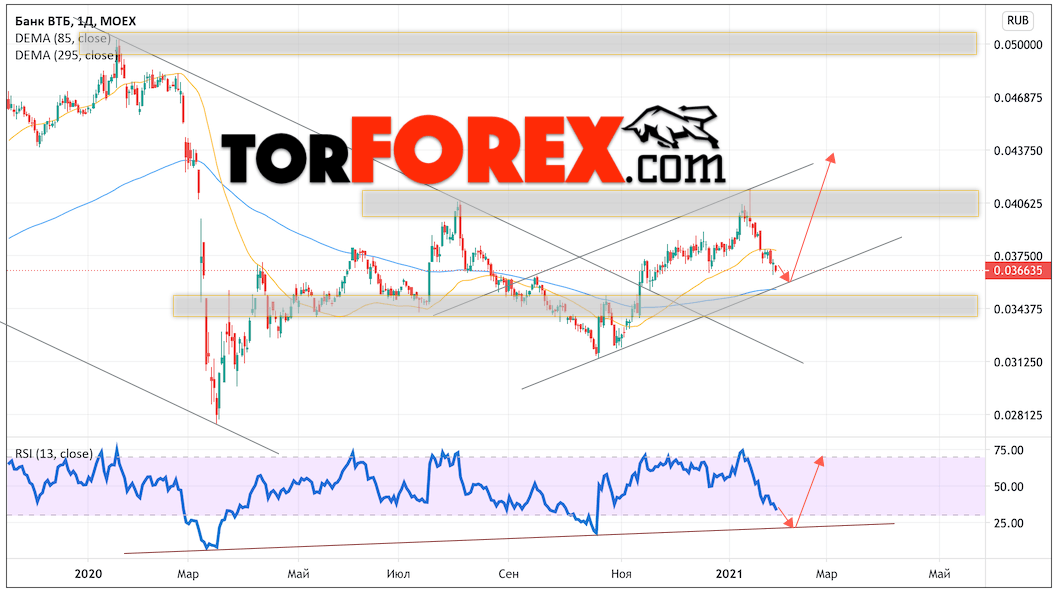Click the chart title Банк ВТБ, 1Д, MOEX
Image resolution: width=1058 pixels, height=593 pixels.
point(76,21)
